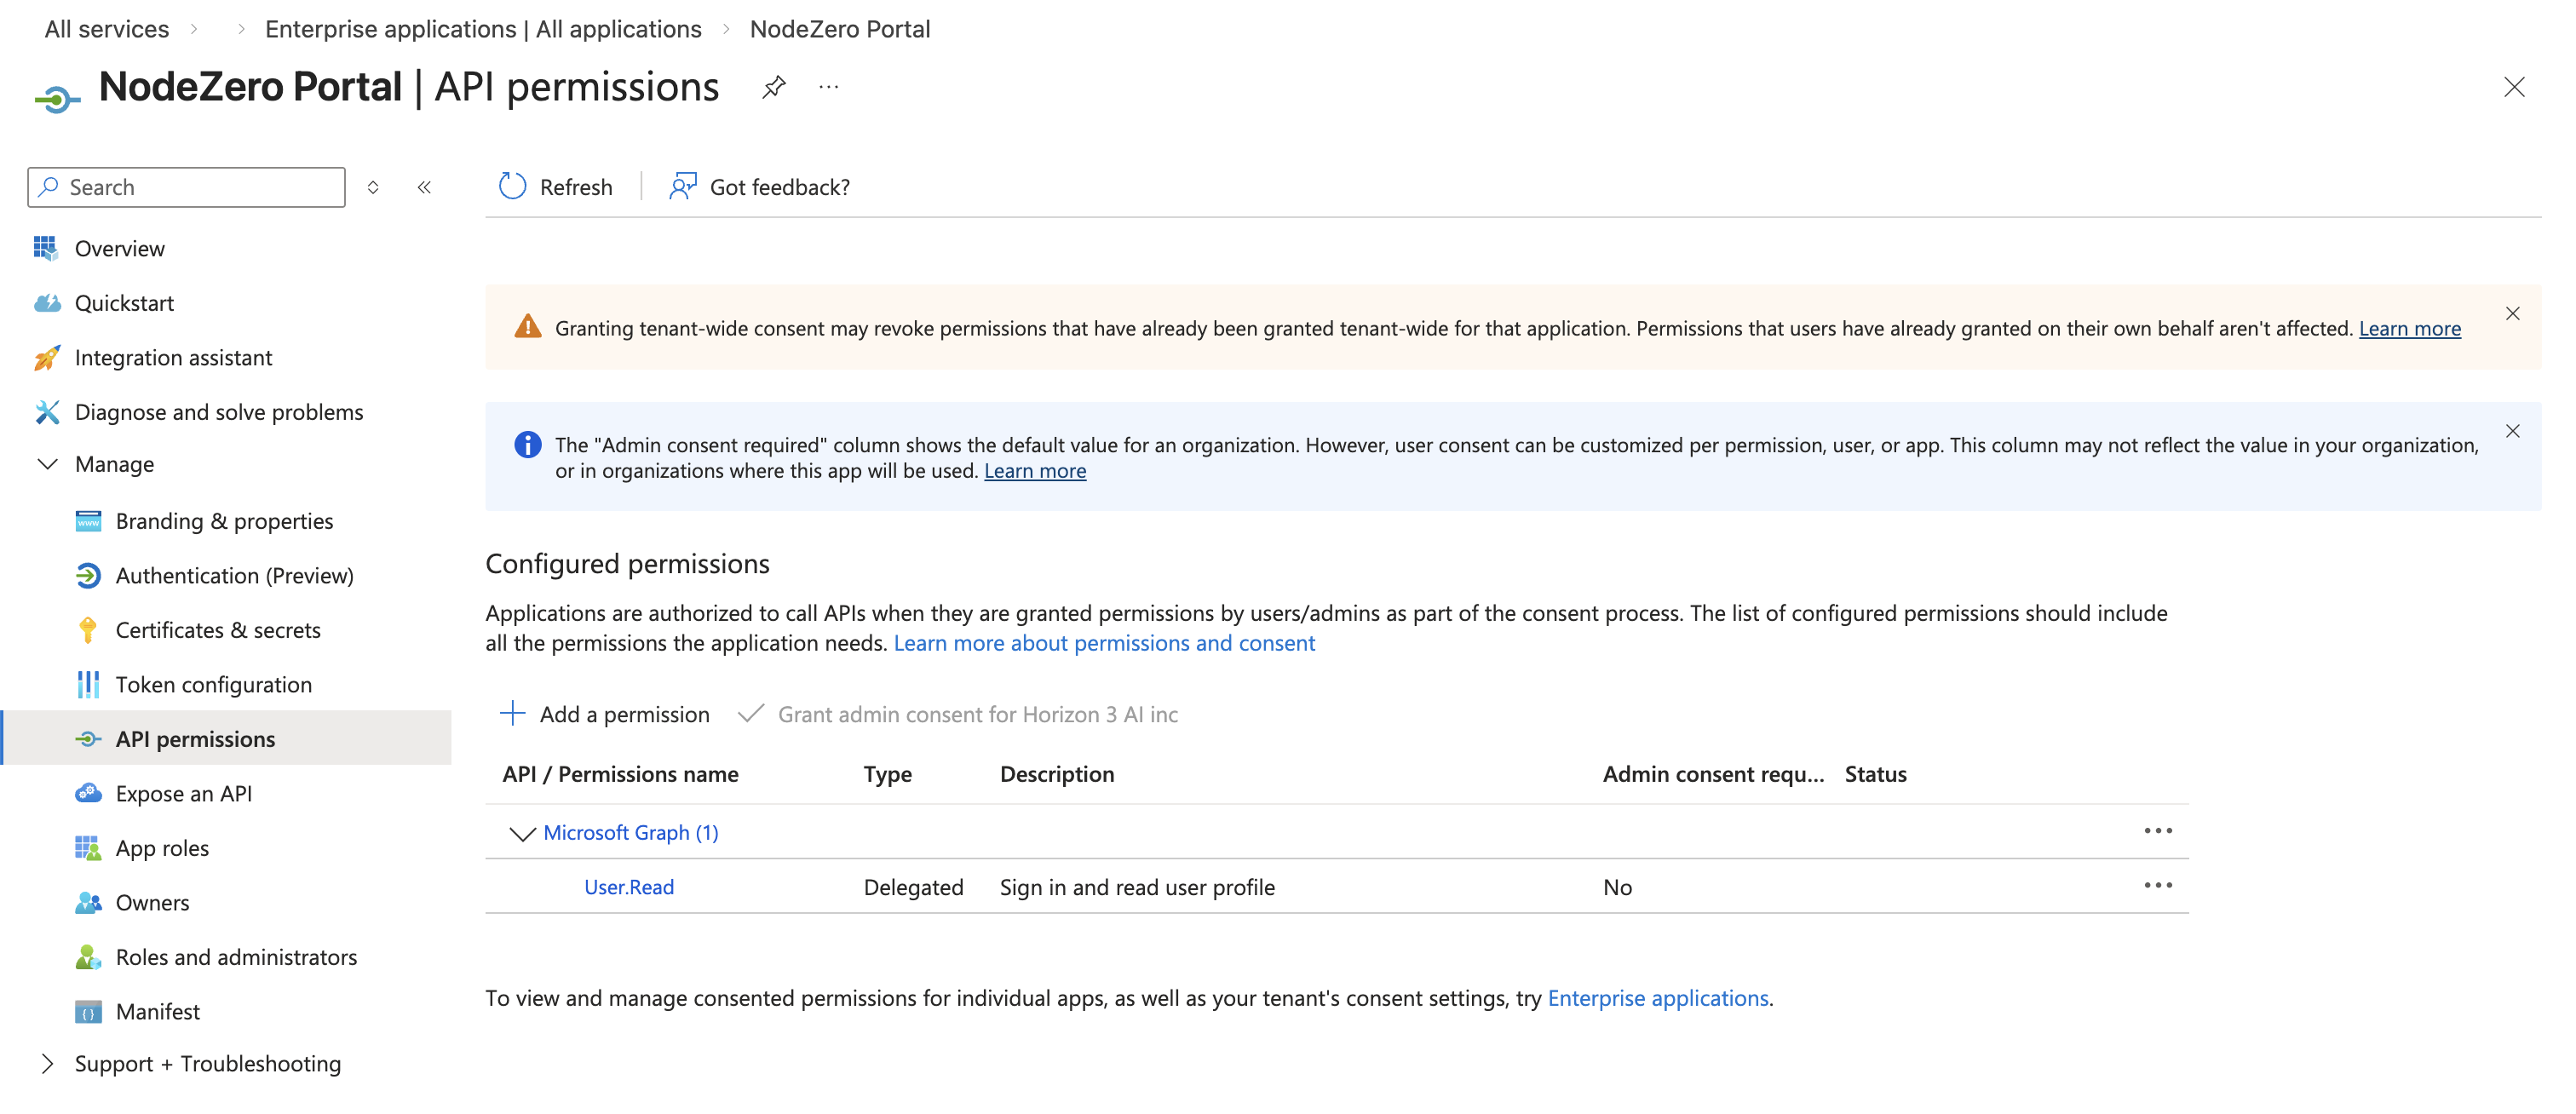
Task: Collapse the Manage section in sidebar
Action: point(47,464)
